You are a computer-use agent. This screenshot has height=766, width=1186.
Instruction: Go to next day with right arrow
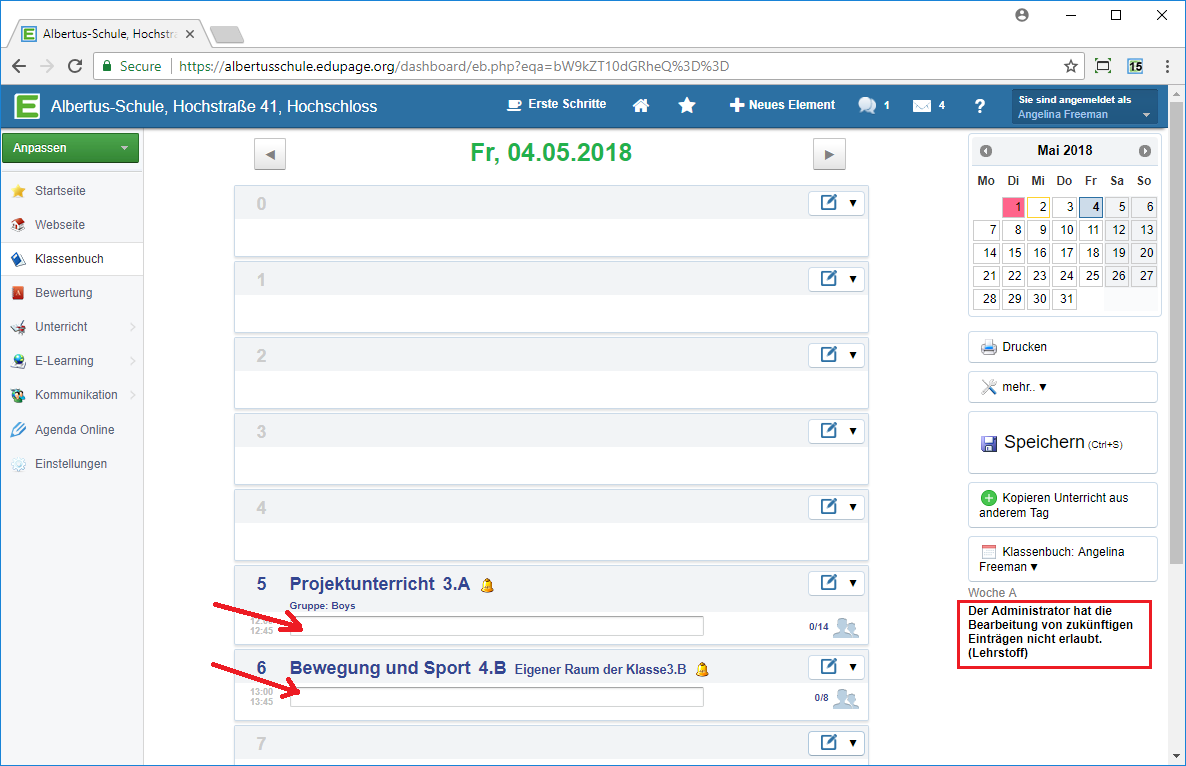pos(829,154)
